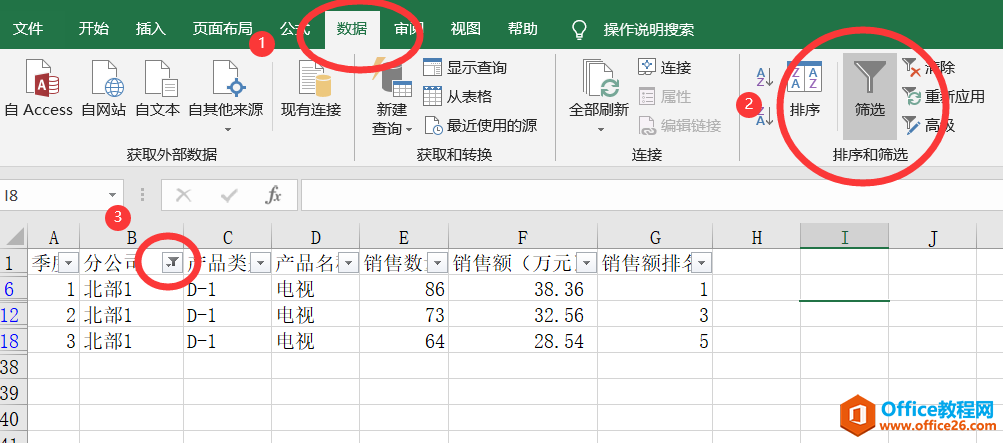Expand the 销售额（万元）column filter dropdown
The width and height of the screenshot is (1003, 443).
tap(585, 263)
